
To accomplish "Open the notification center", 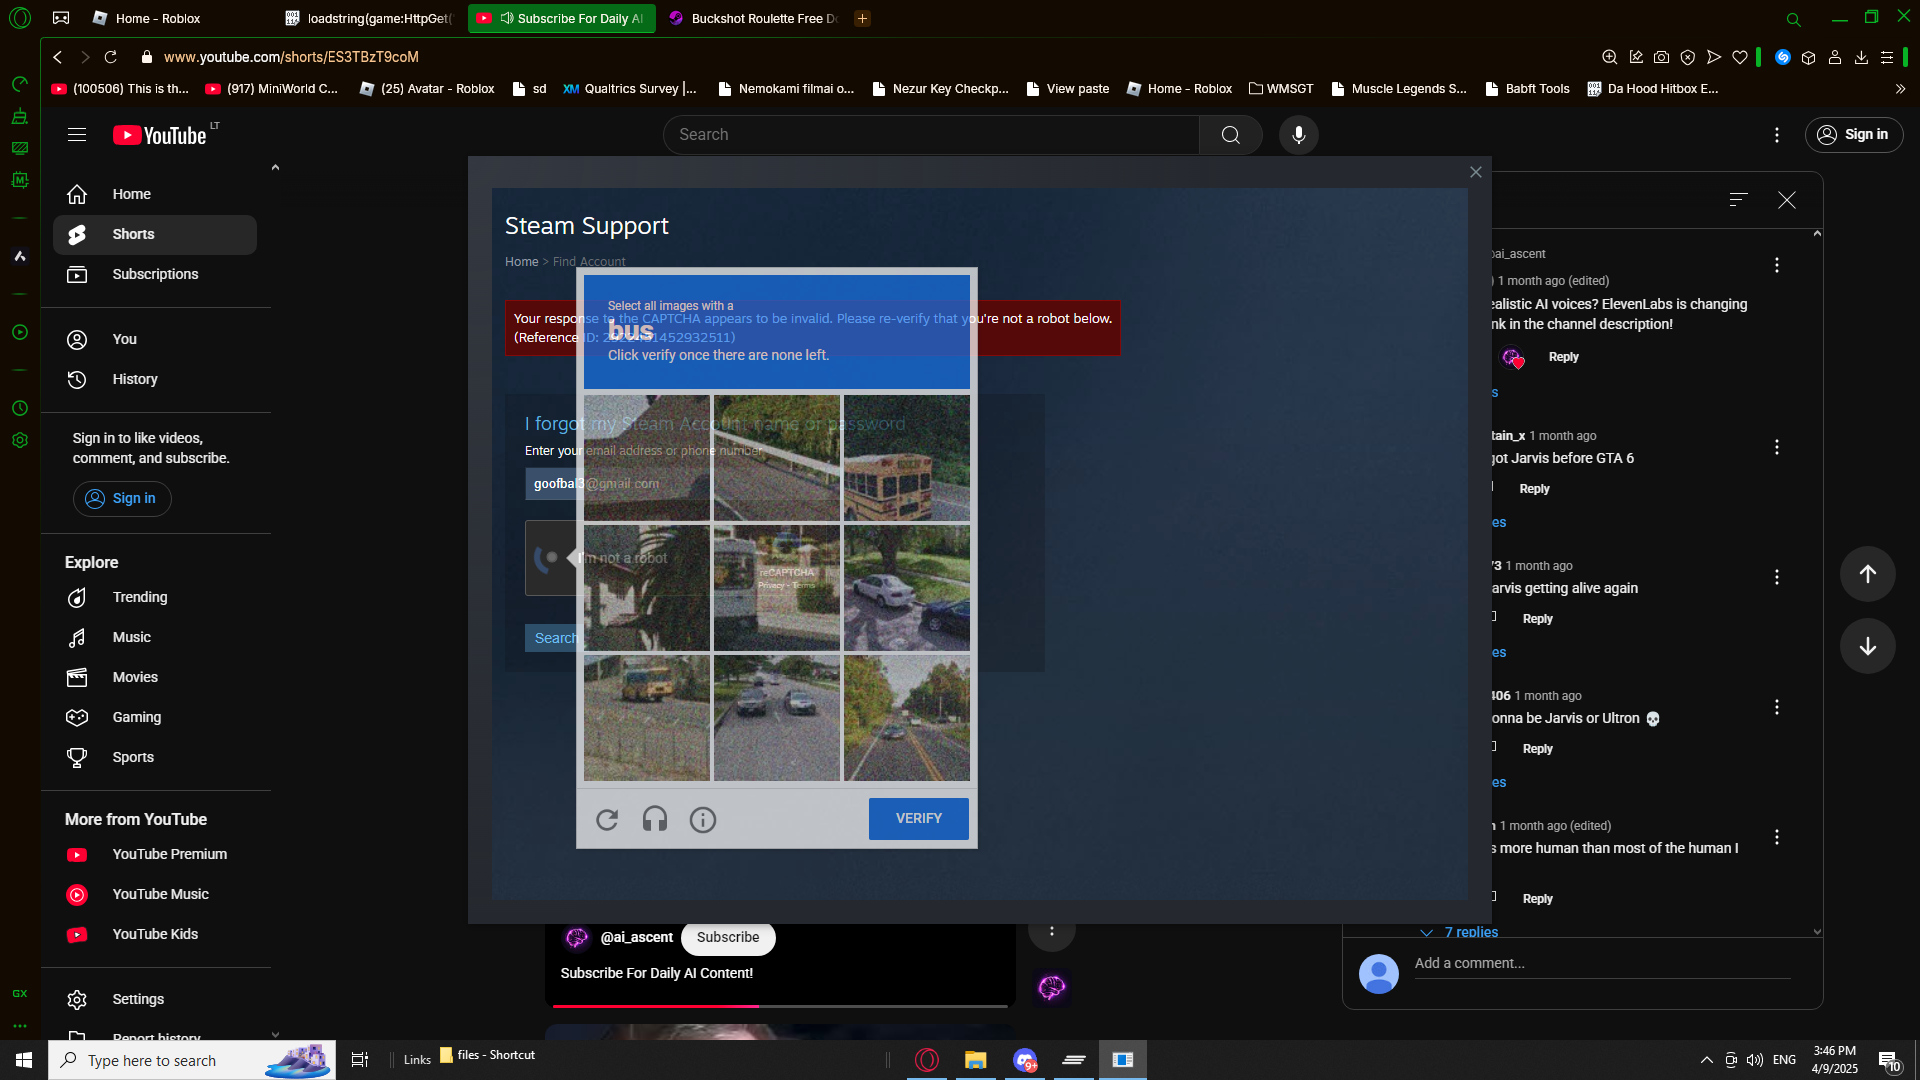I will [1889, 1060].
